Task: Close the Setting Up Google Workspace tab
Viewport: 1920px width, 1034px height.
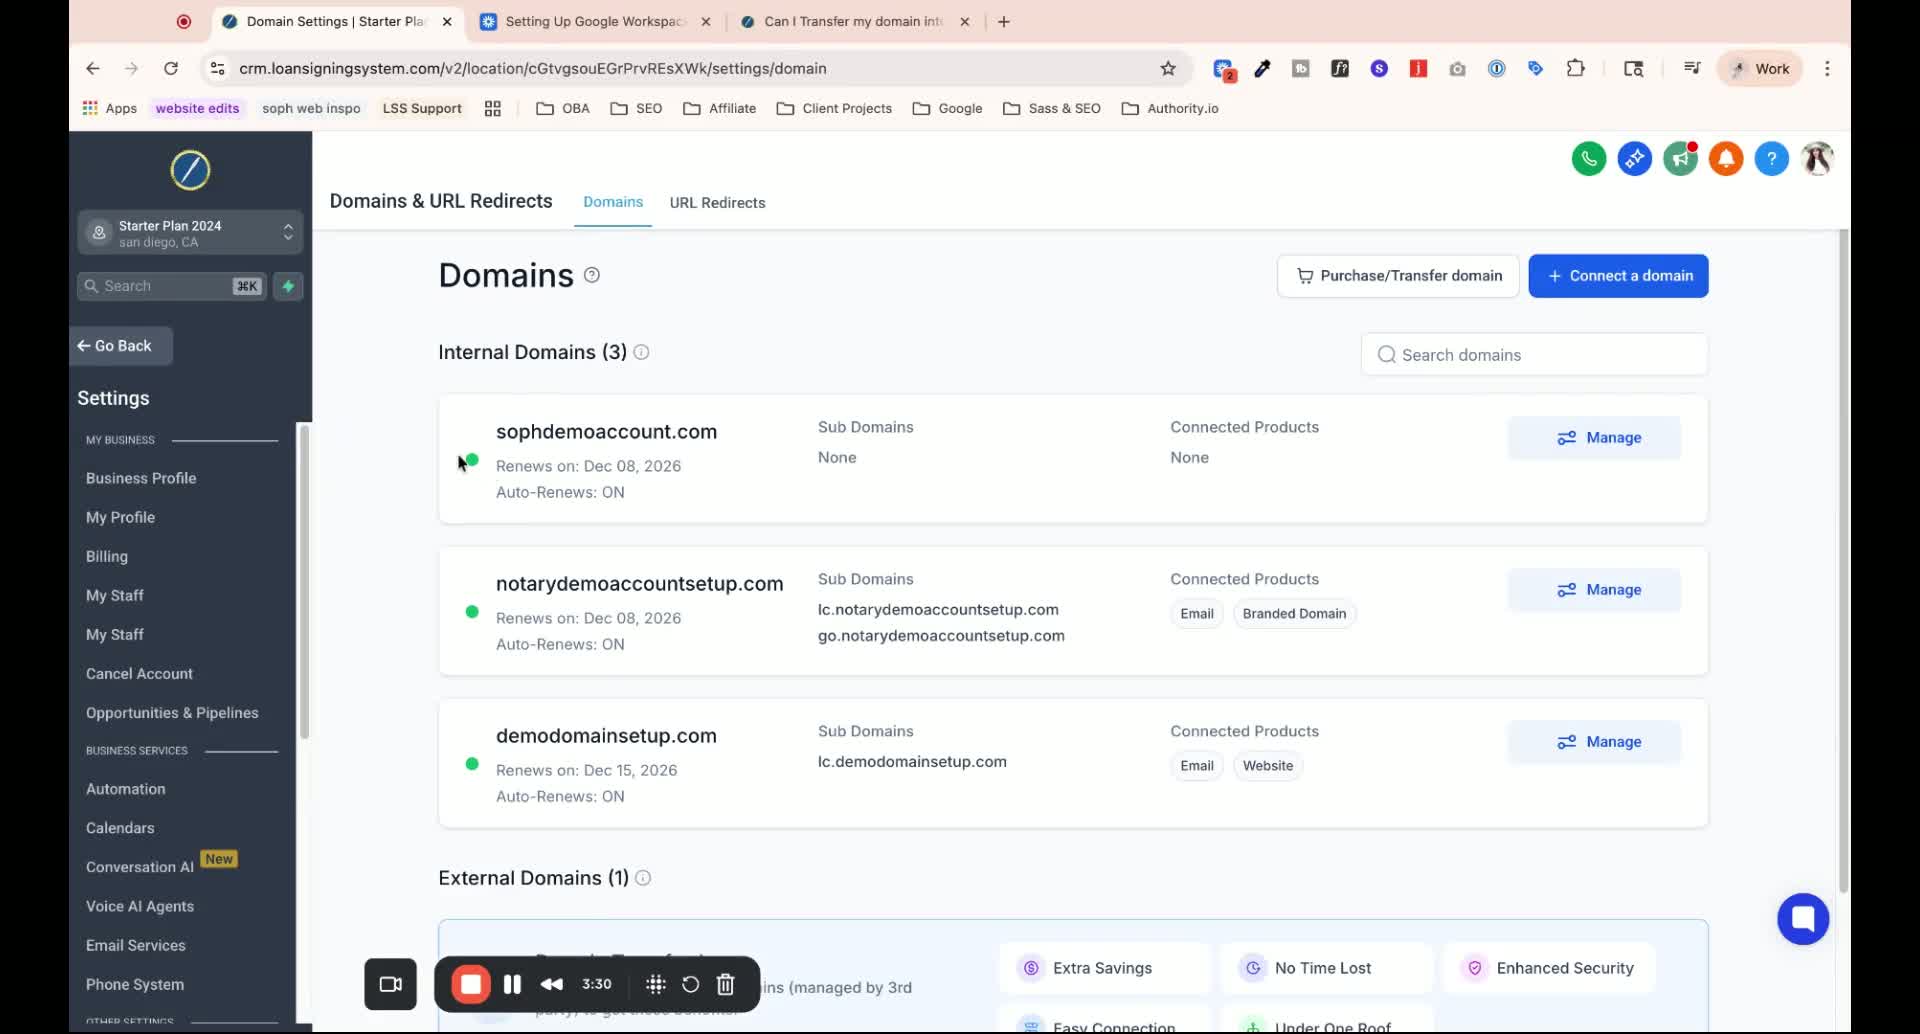Action: pyautogui.click(x=706, y=21)
